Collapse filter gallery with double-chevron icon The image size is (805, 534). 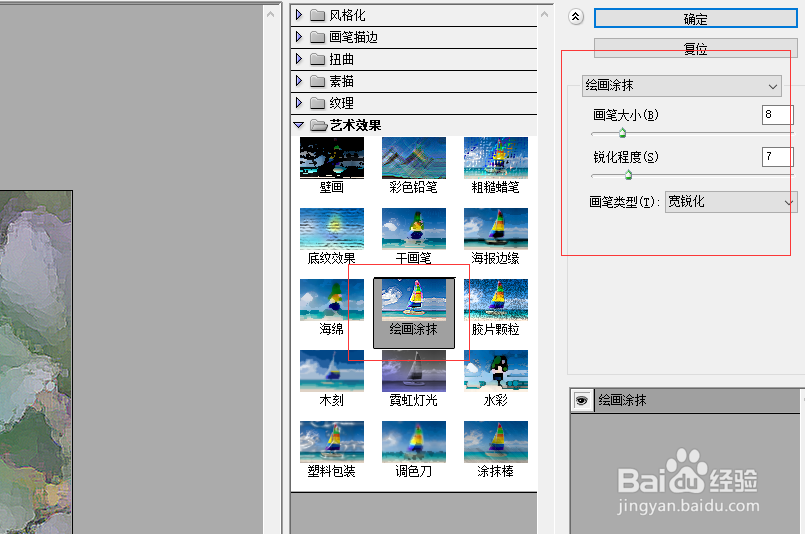pos(576,17)
